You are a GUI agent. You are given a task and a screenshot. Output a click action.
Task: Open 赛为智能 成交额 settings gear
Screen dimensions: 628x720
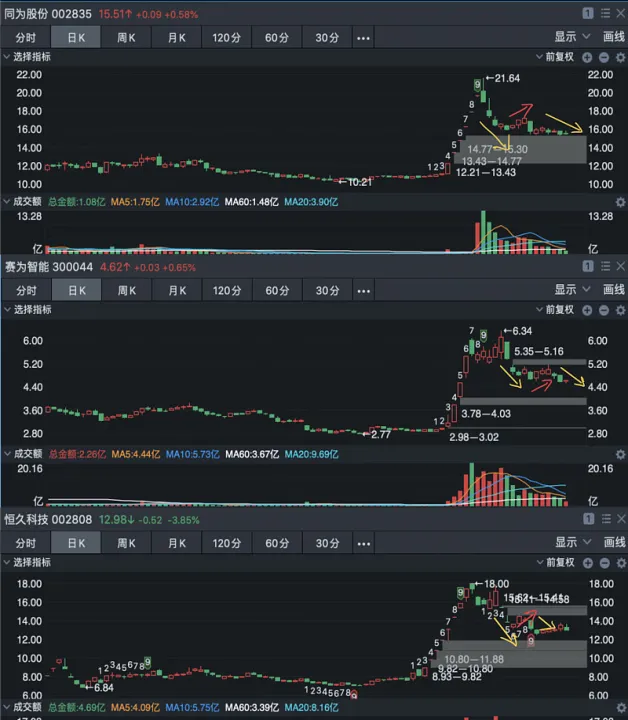(x=620, y=455)
